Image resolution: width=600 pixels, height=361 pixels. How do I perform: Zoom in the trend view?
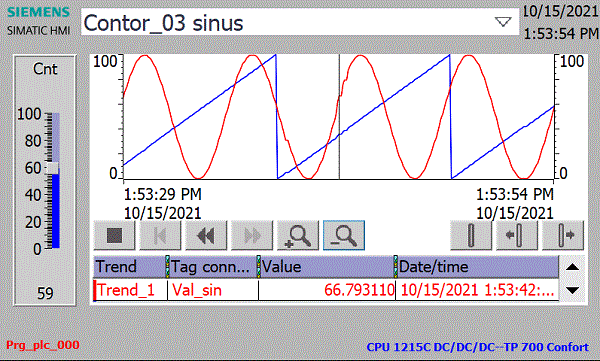pos(298,235)
